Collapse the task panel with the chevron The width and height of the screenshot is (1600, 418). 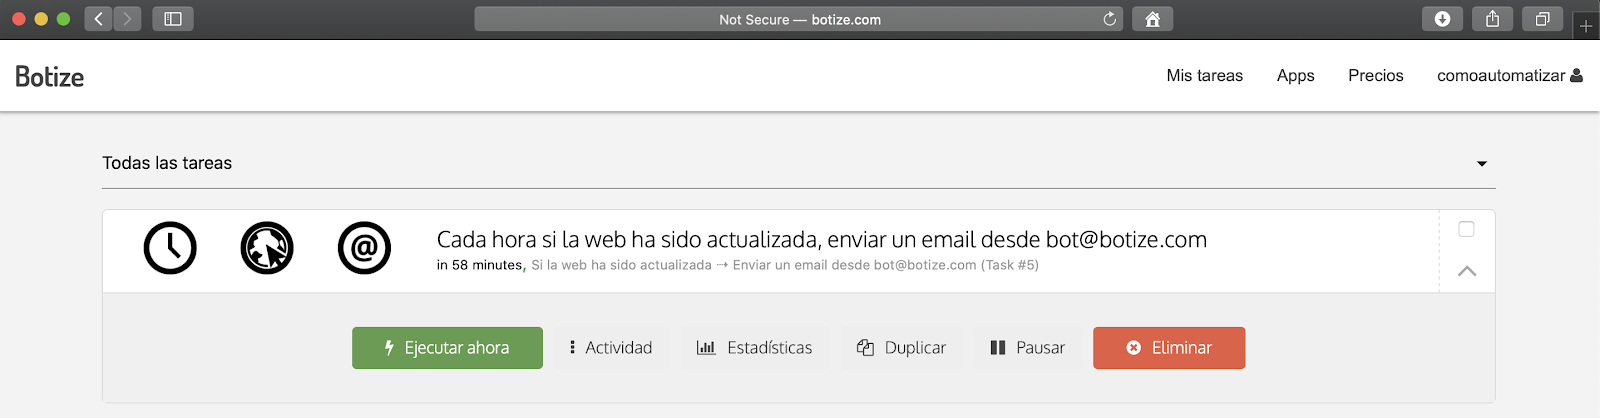pyautogui.click(x=1467, y=271)
